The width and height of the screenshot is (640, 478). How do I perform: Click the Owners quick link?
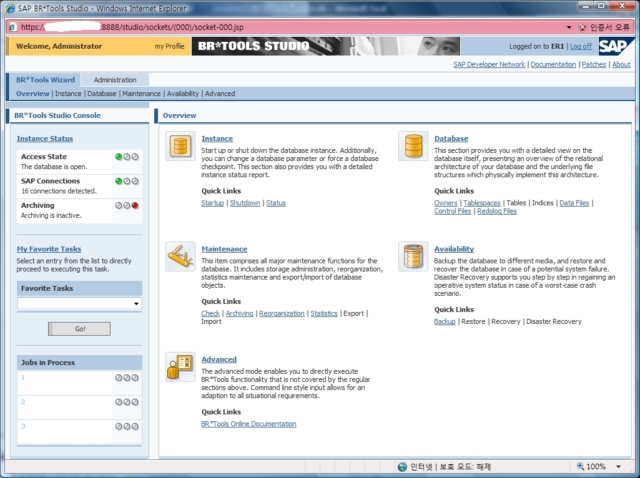[446, 203]
